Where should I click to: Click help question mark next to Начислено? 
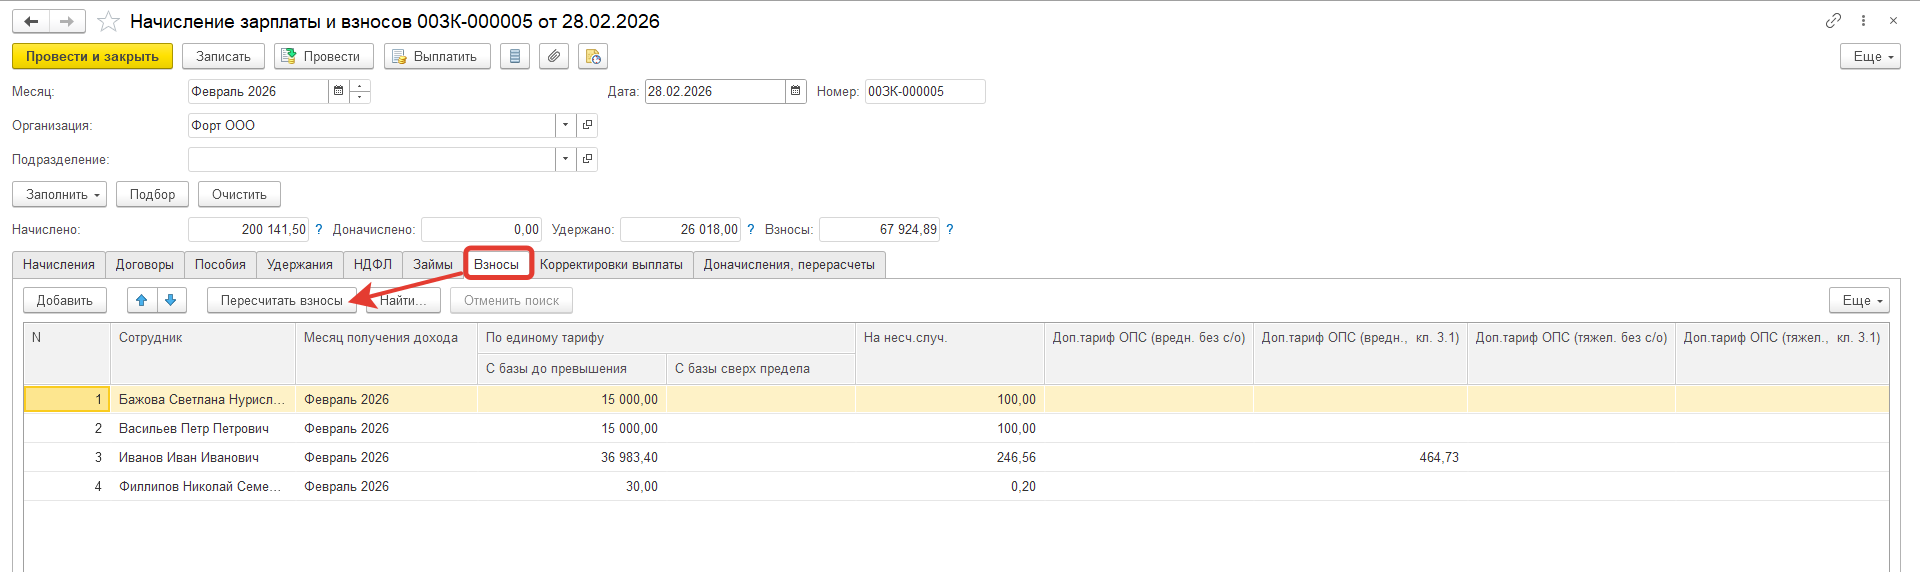tap(319, 229)
